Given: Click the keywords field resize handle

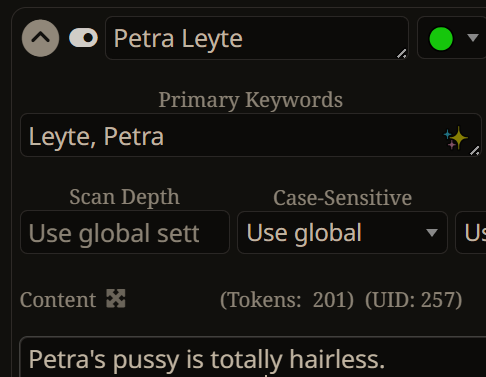Looking at the screenshot, I should [475, 151].
